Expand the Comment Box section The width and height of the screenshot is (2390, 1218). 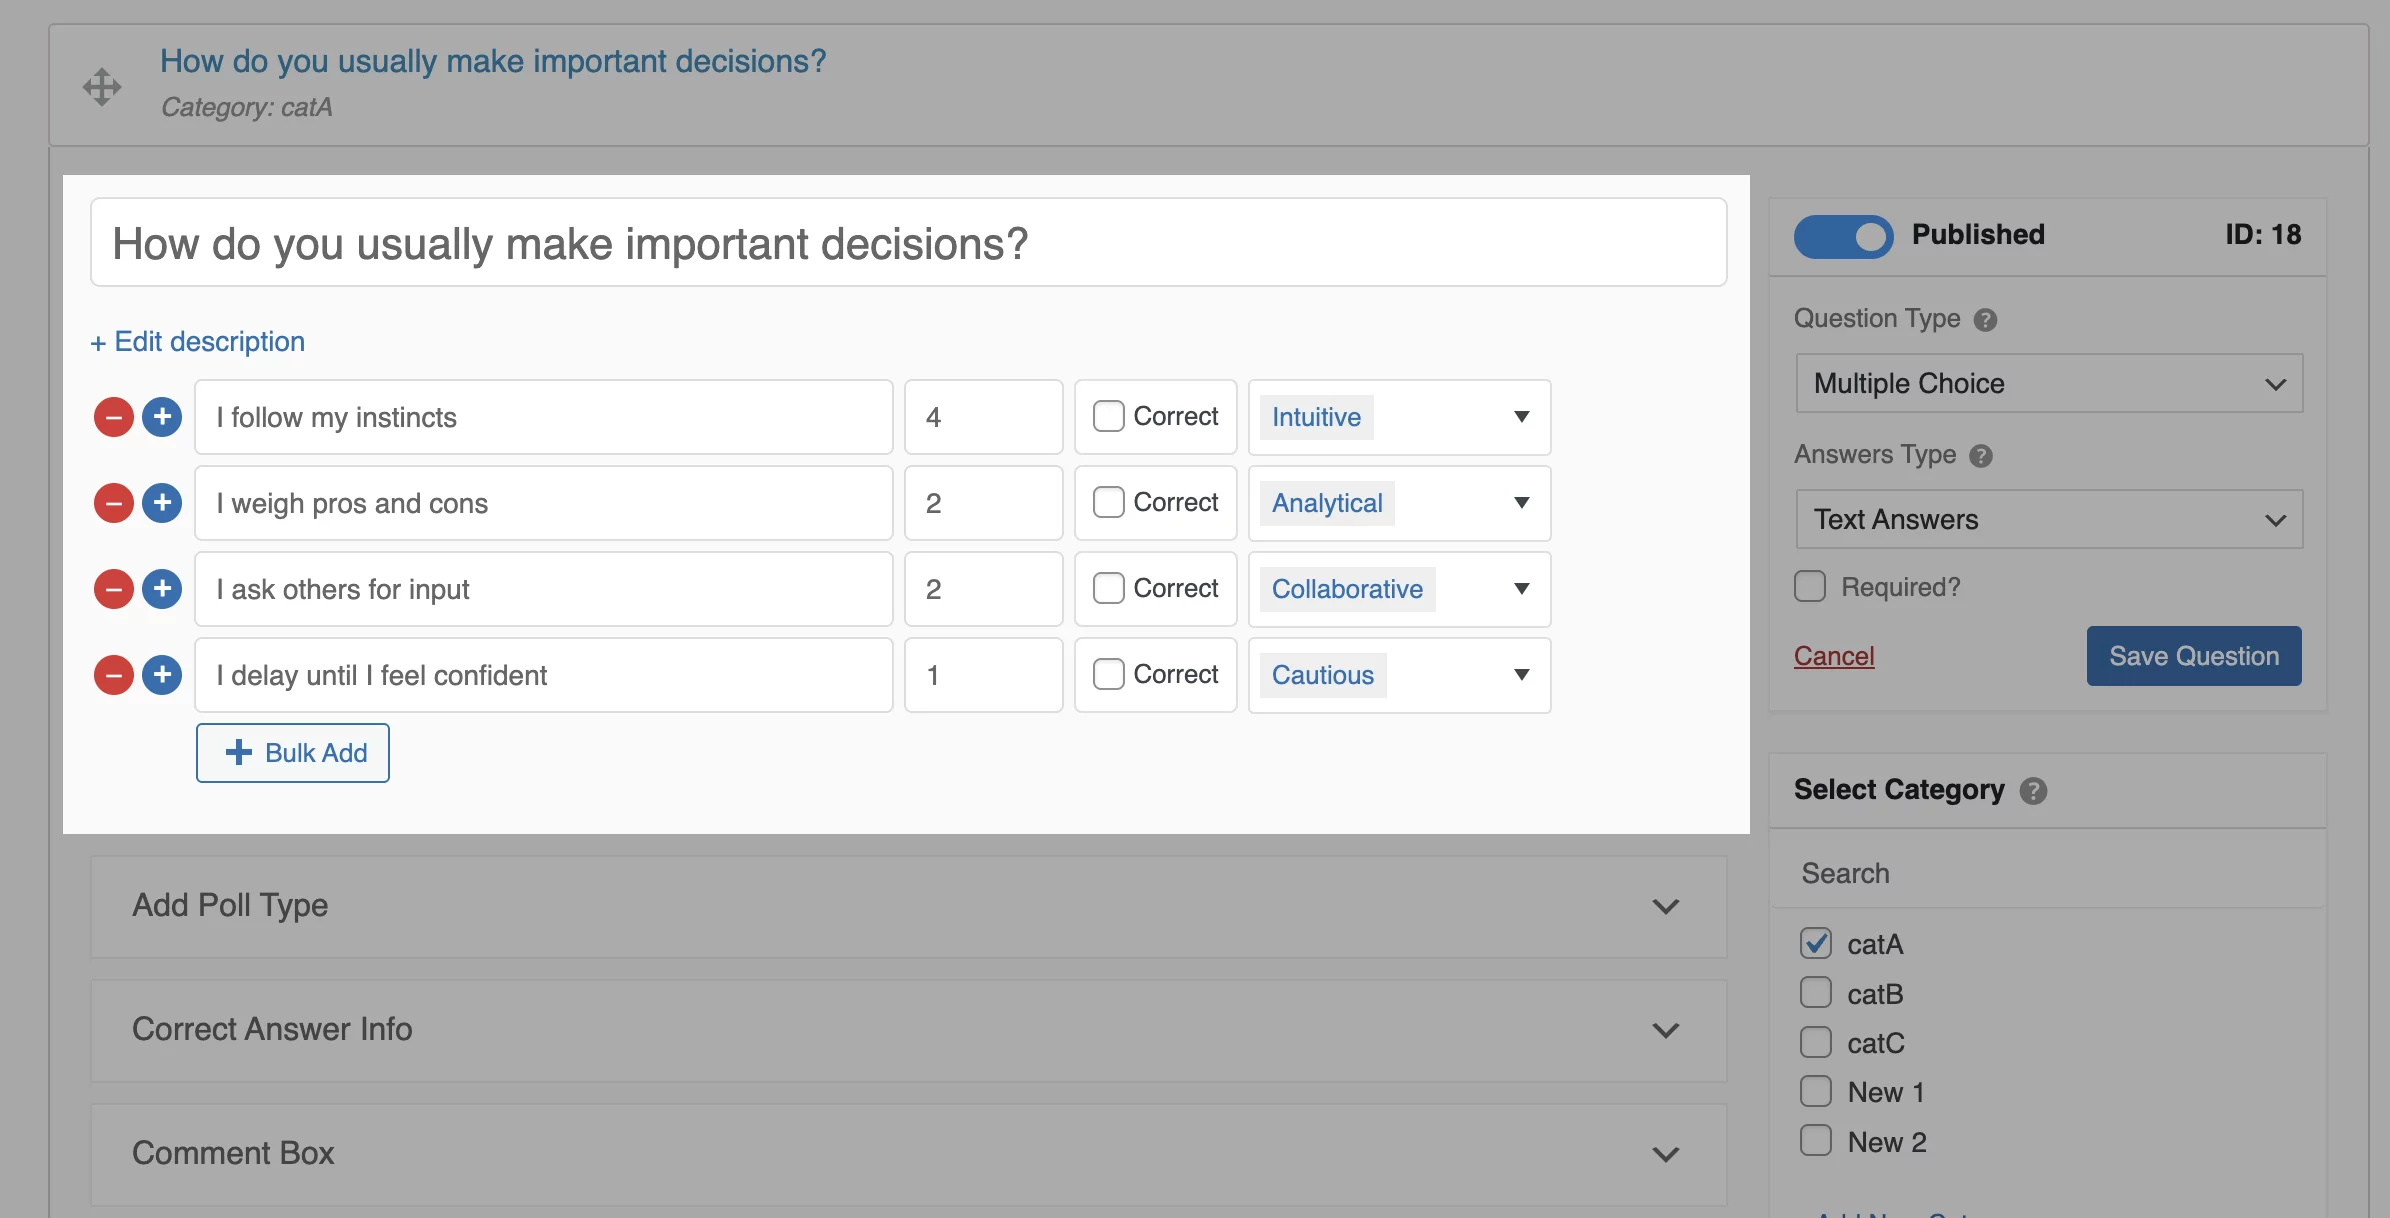(x=908, y=1154)
